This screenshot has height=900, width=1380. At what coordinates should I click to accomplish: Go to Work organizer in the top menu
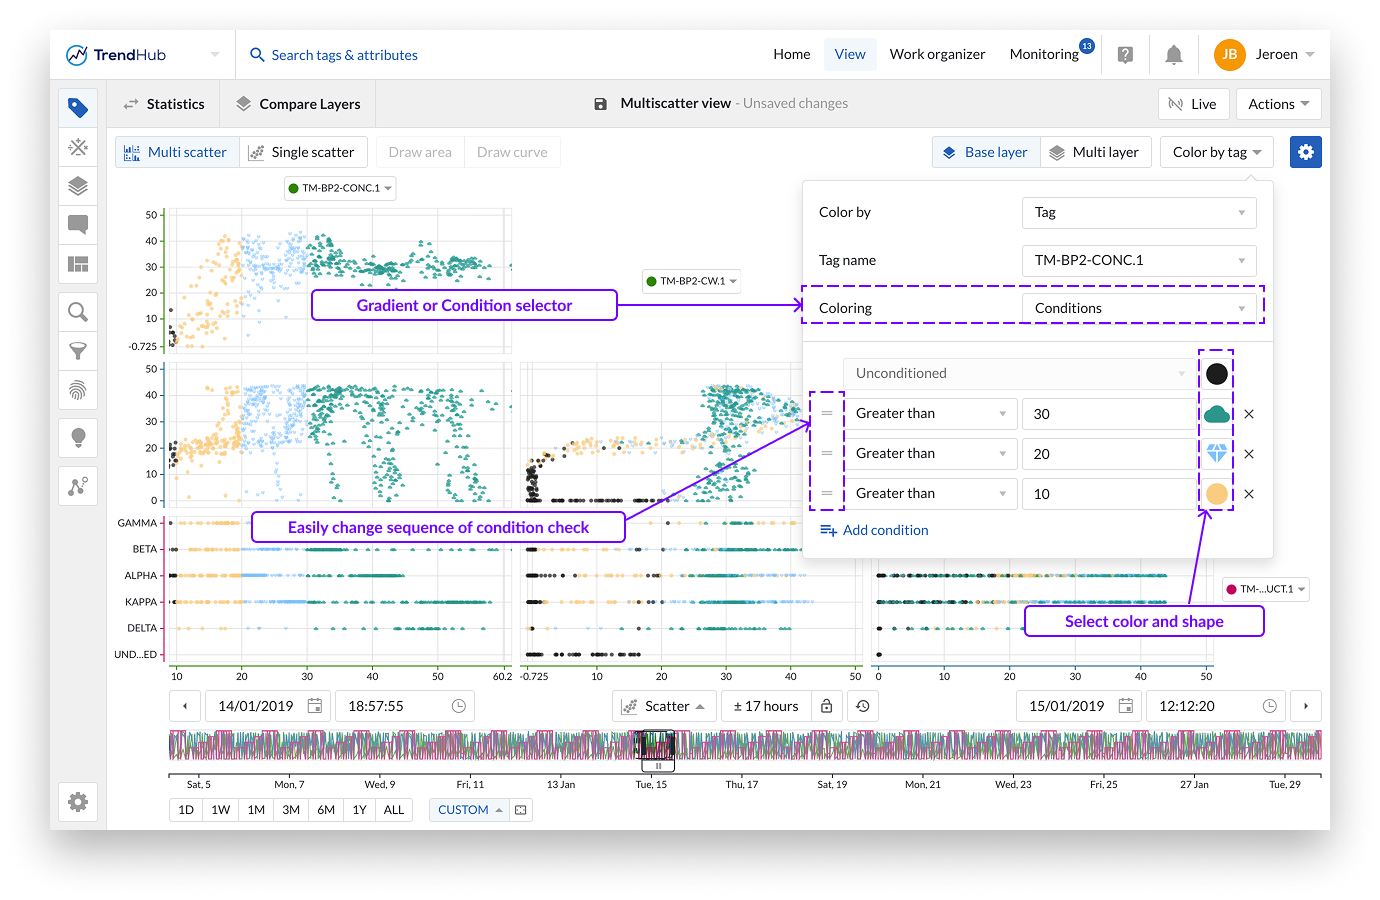(937, 55)
